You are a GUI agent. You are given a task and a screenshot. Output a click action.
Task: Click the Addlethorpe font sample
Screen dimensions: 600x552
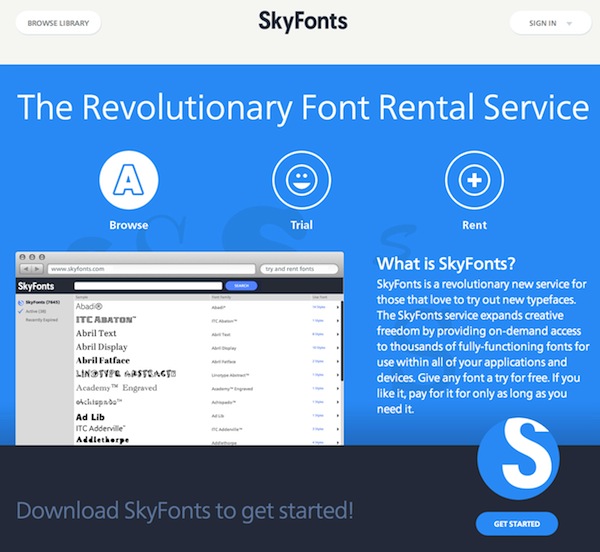[x=102, y=440]
